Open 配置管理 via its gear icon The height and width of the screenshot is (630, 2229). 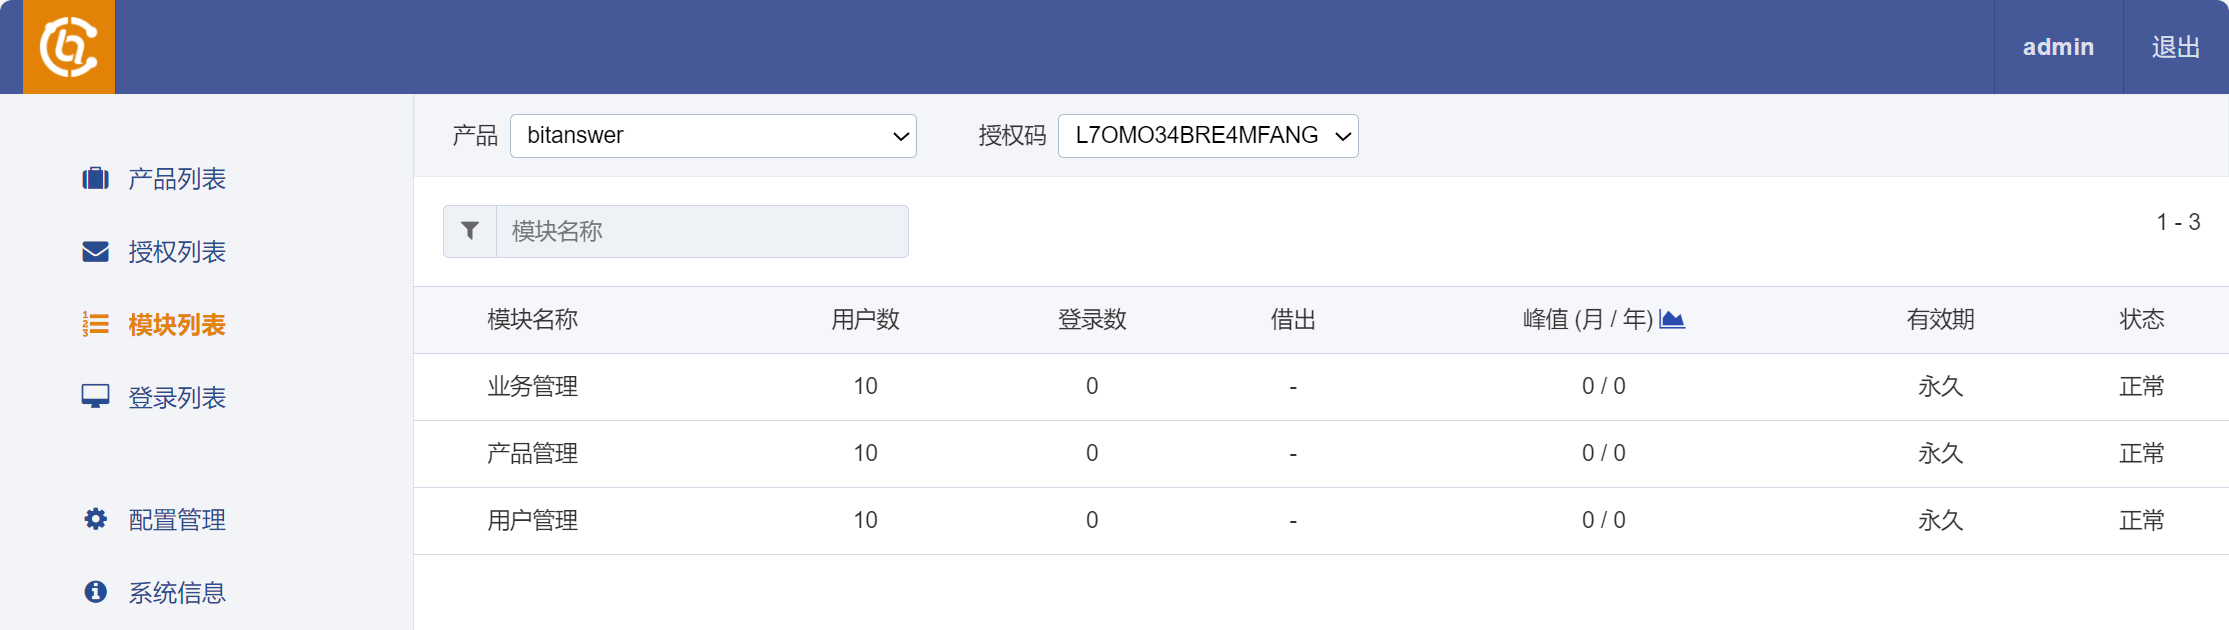[94, 519]
